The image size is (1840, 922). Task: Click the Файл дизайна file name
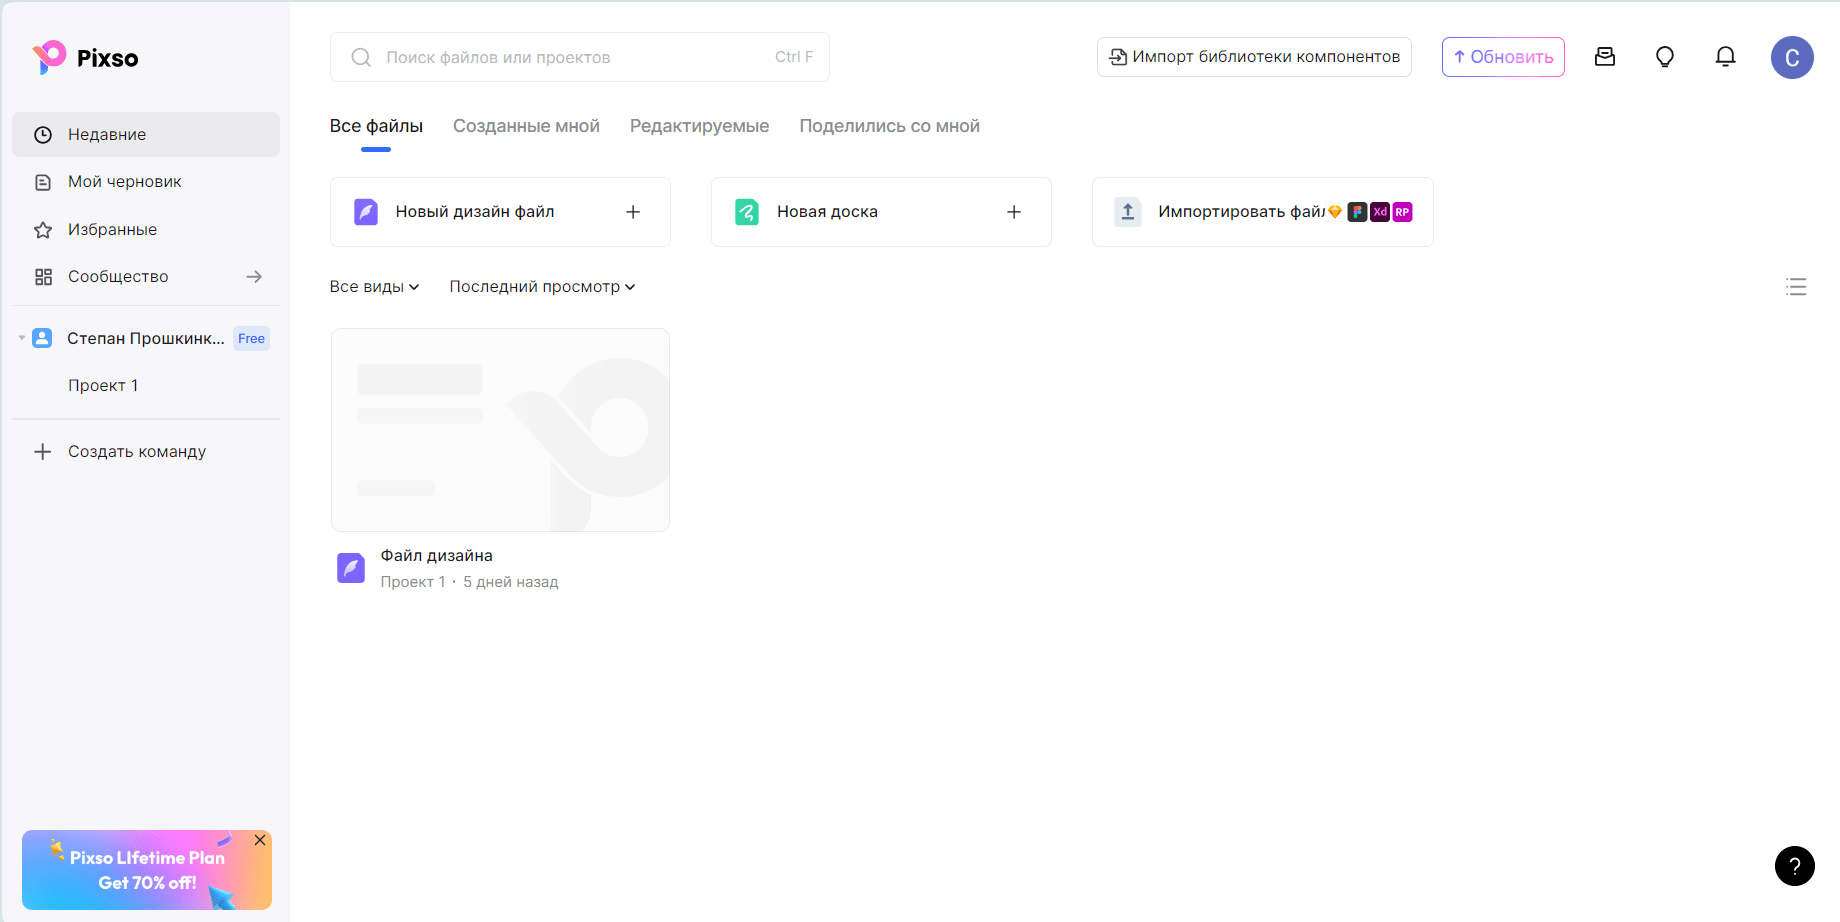pos(437,556)
